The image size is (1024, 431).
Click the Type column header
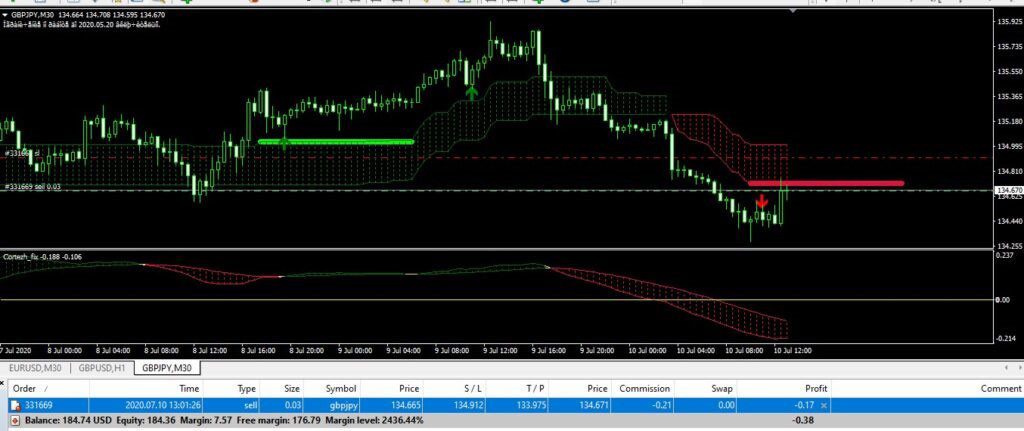click(x=231, y=389)
